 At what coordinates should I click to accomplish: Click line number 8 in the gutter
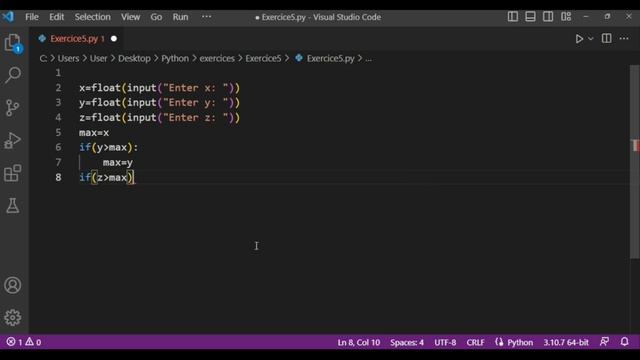(58, 177)
